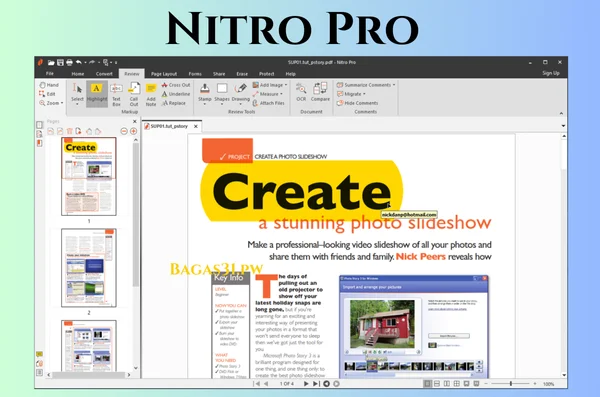The image size is (600, 397).
Task: Shrink thumbnails with the minus icon
Action: 124,131
